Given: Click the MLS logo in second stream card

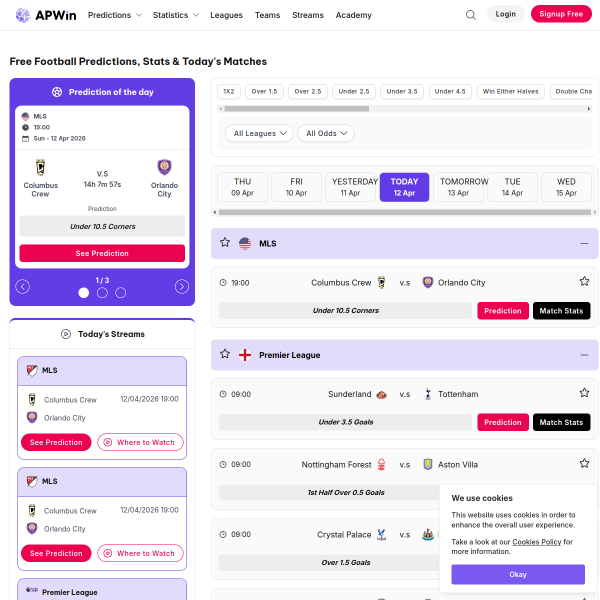Looking at the screenshot, I should (32, 481).
